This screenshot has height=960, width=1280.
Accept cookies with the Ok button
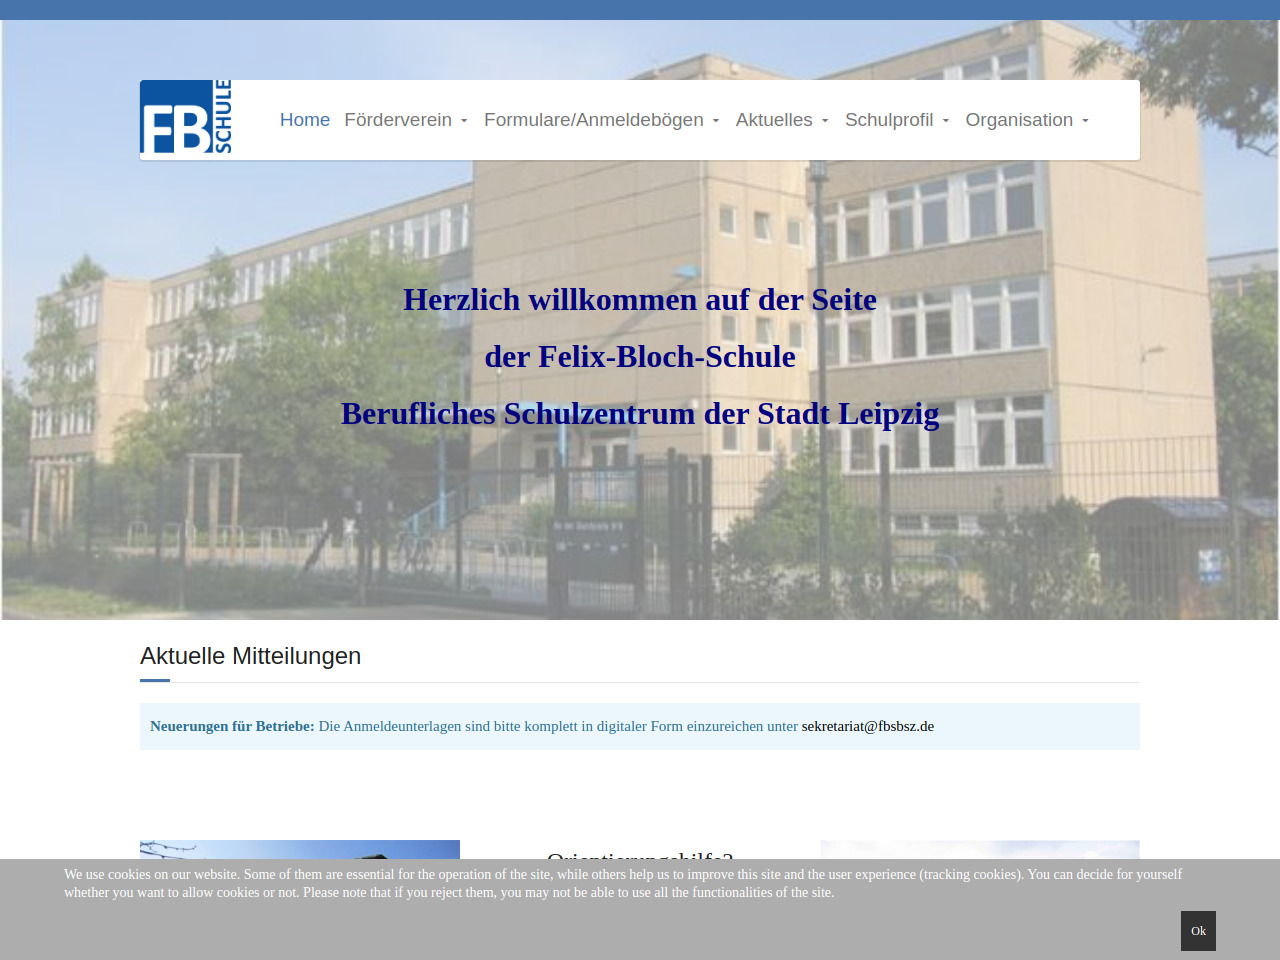click(1197, 930)
